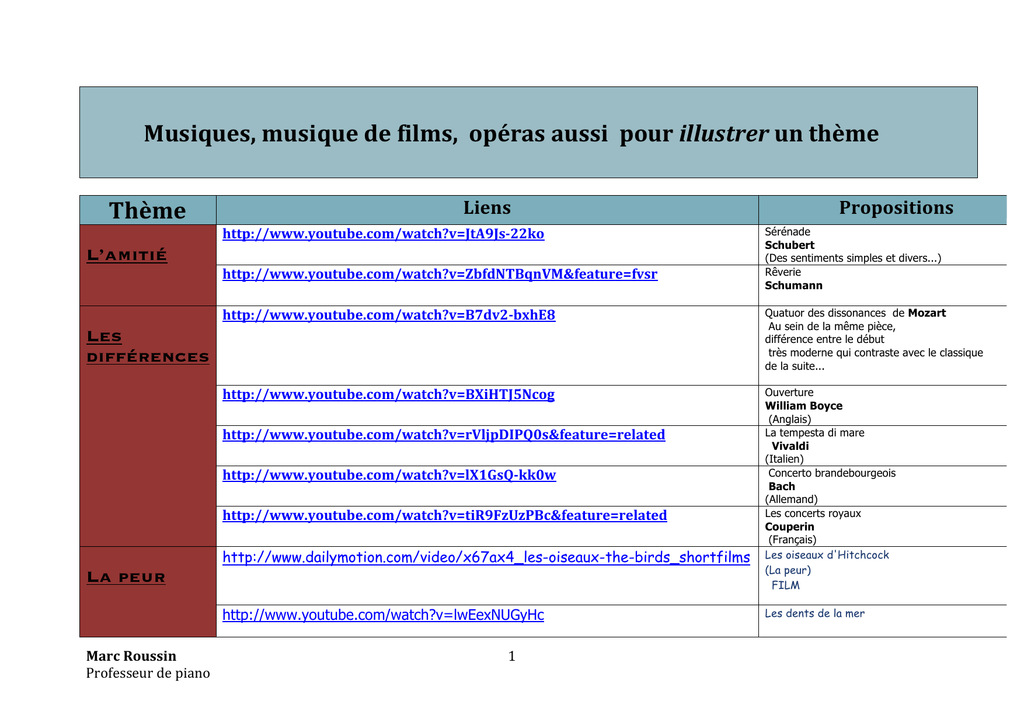Click the text Les concerts royaux

pos(813,513)
